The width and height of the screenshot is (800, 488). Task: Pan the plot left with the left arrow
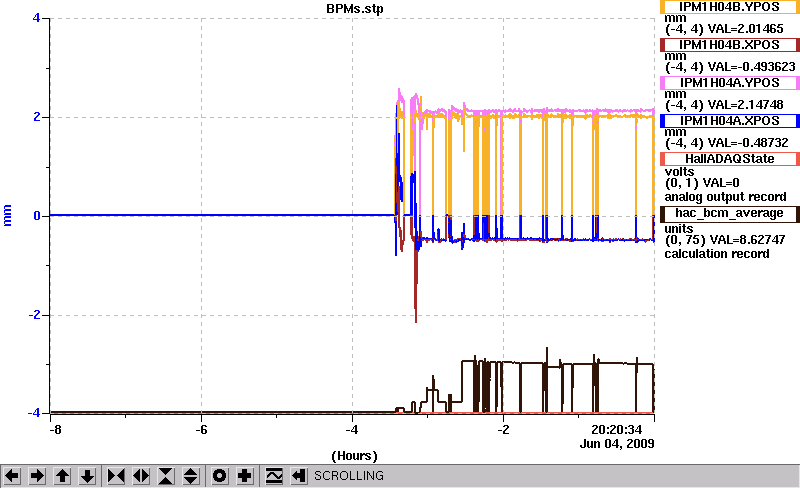(12, 476)
